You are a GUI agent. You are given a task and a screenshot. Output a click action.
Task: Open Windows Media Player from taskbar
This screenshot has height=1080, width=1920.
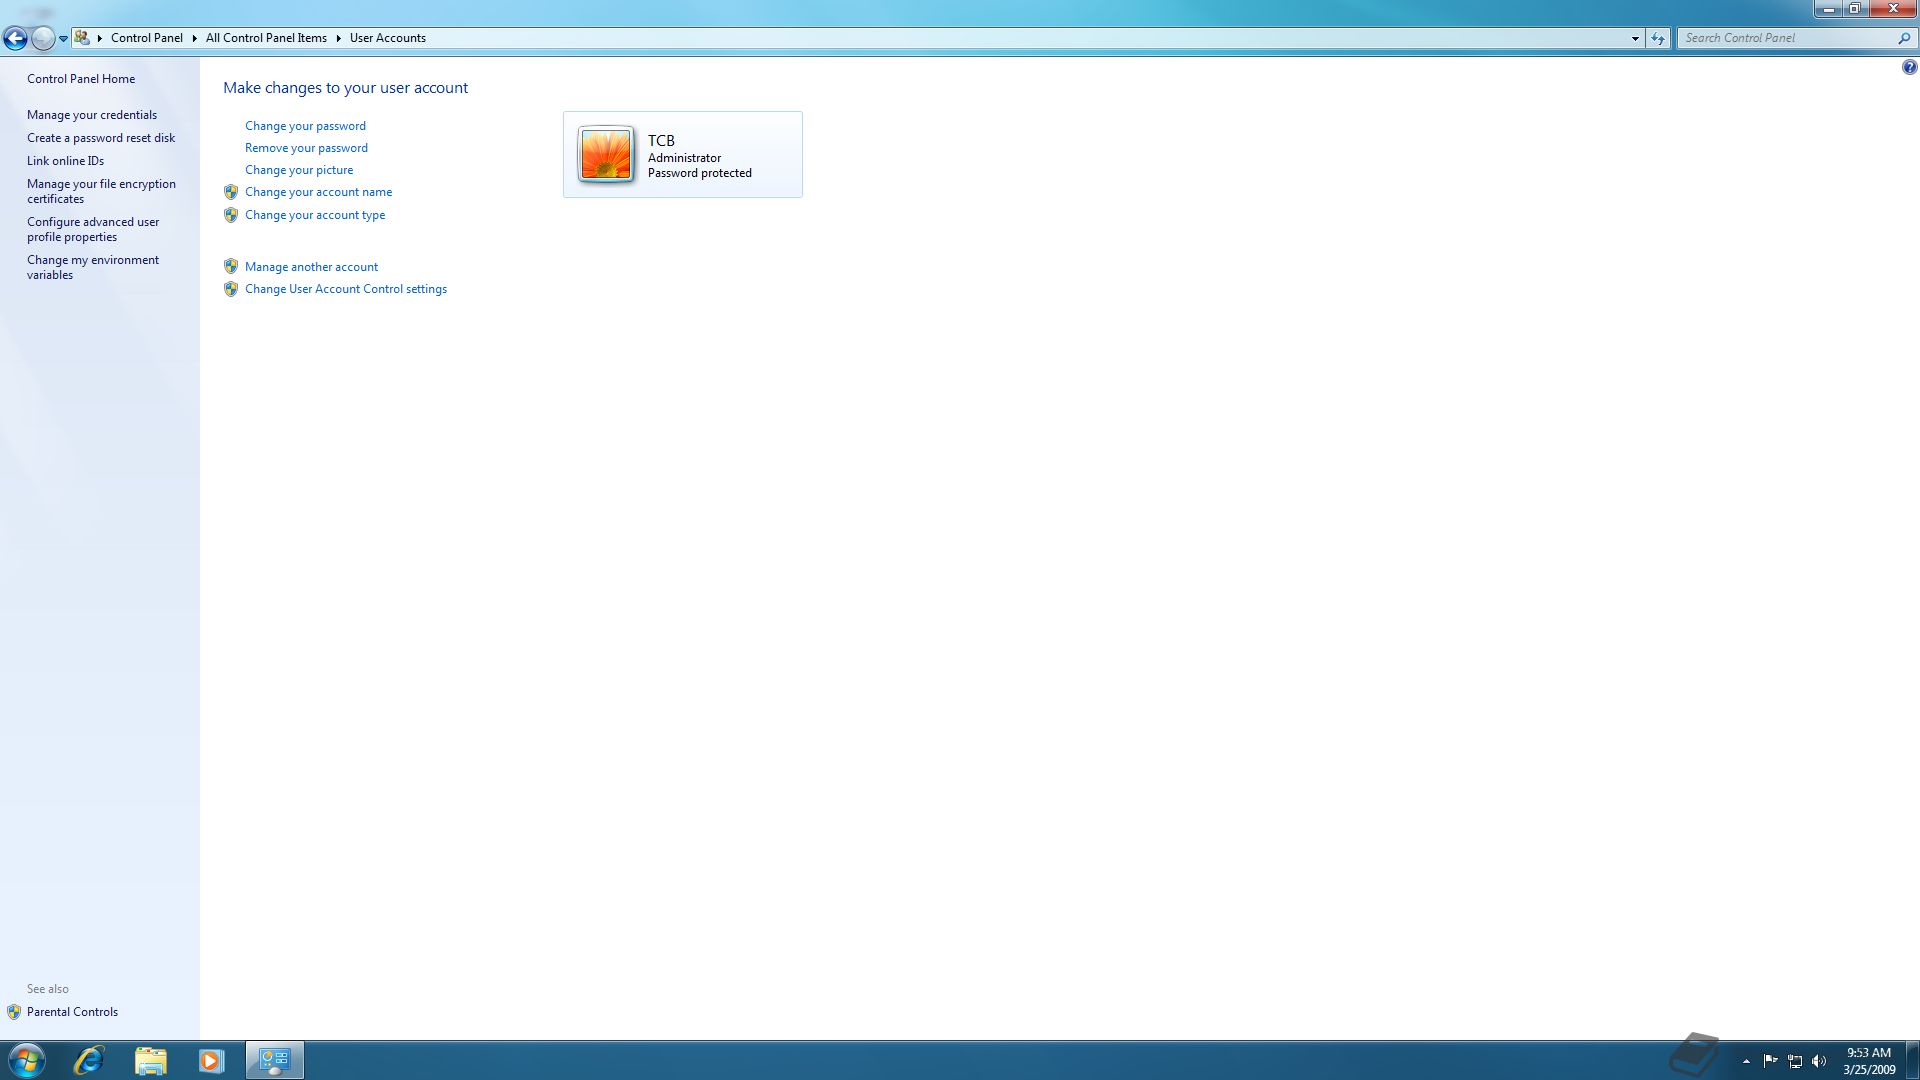[x=211, y=1060]
